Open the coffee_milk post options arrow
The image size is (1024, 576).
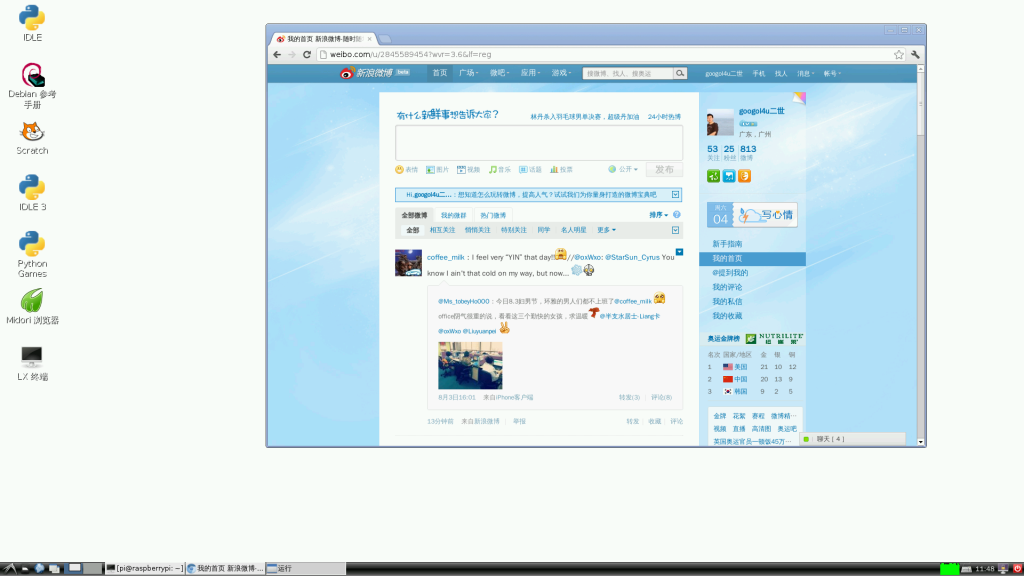[x=679, y=252]
